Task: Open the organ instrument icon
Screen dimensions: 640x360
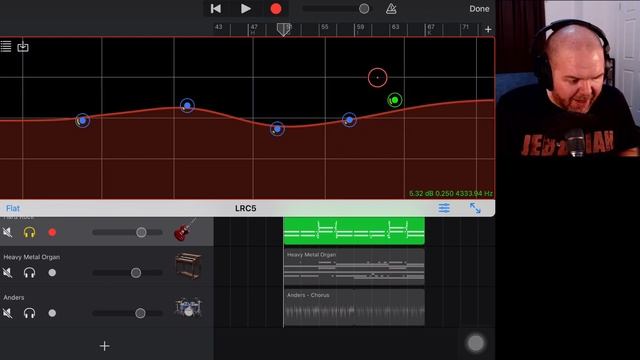Action: click(188, 266)
